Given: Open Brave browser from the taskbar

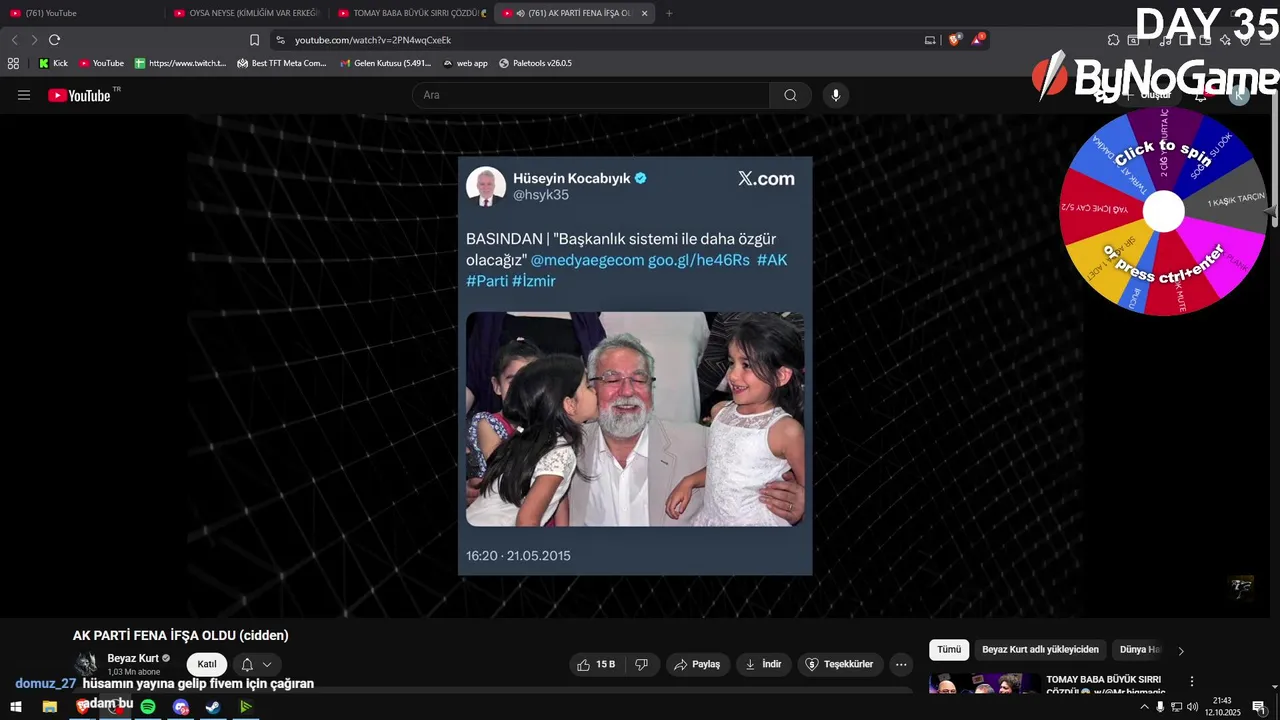Looking at the screenshot, I should point(82,707).
